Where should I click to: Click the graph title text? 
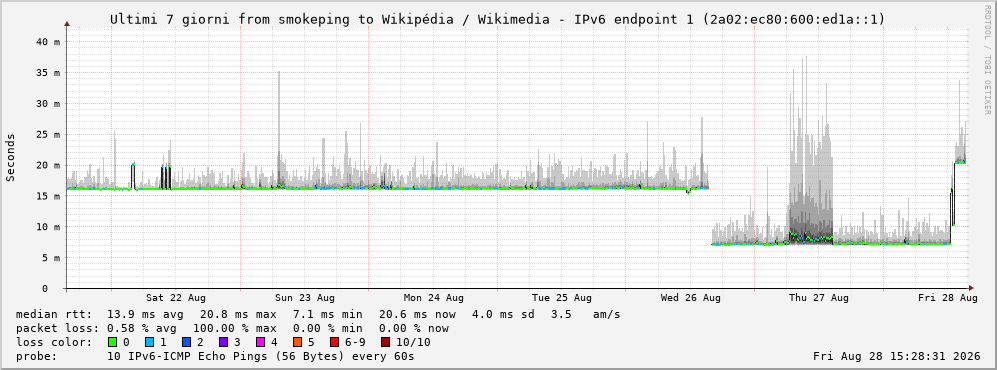pyautogui.click(x=497, y=20)
